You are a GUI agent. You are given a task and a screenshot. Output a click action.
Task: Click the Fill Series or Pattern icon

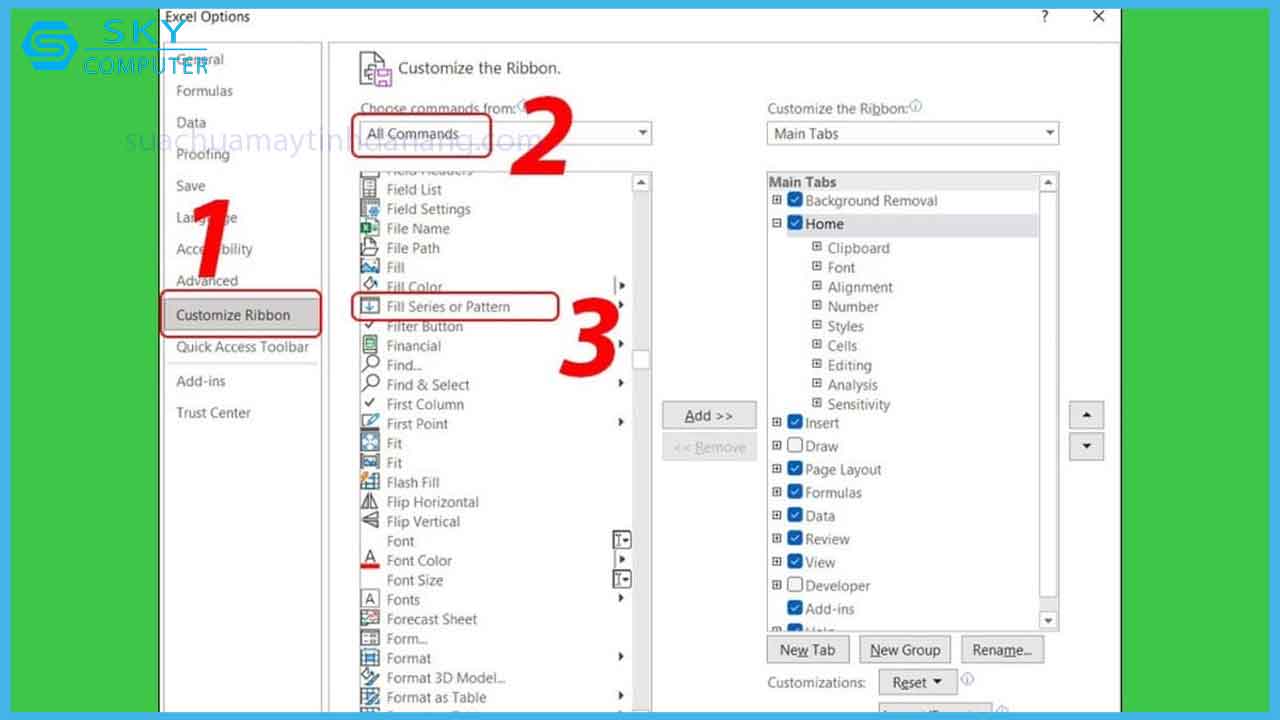coord(370,306)
